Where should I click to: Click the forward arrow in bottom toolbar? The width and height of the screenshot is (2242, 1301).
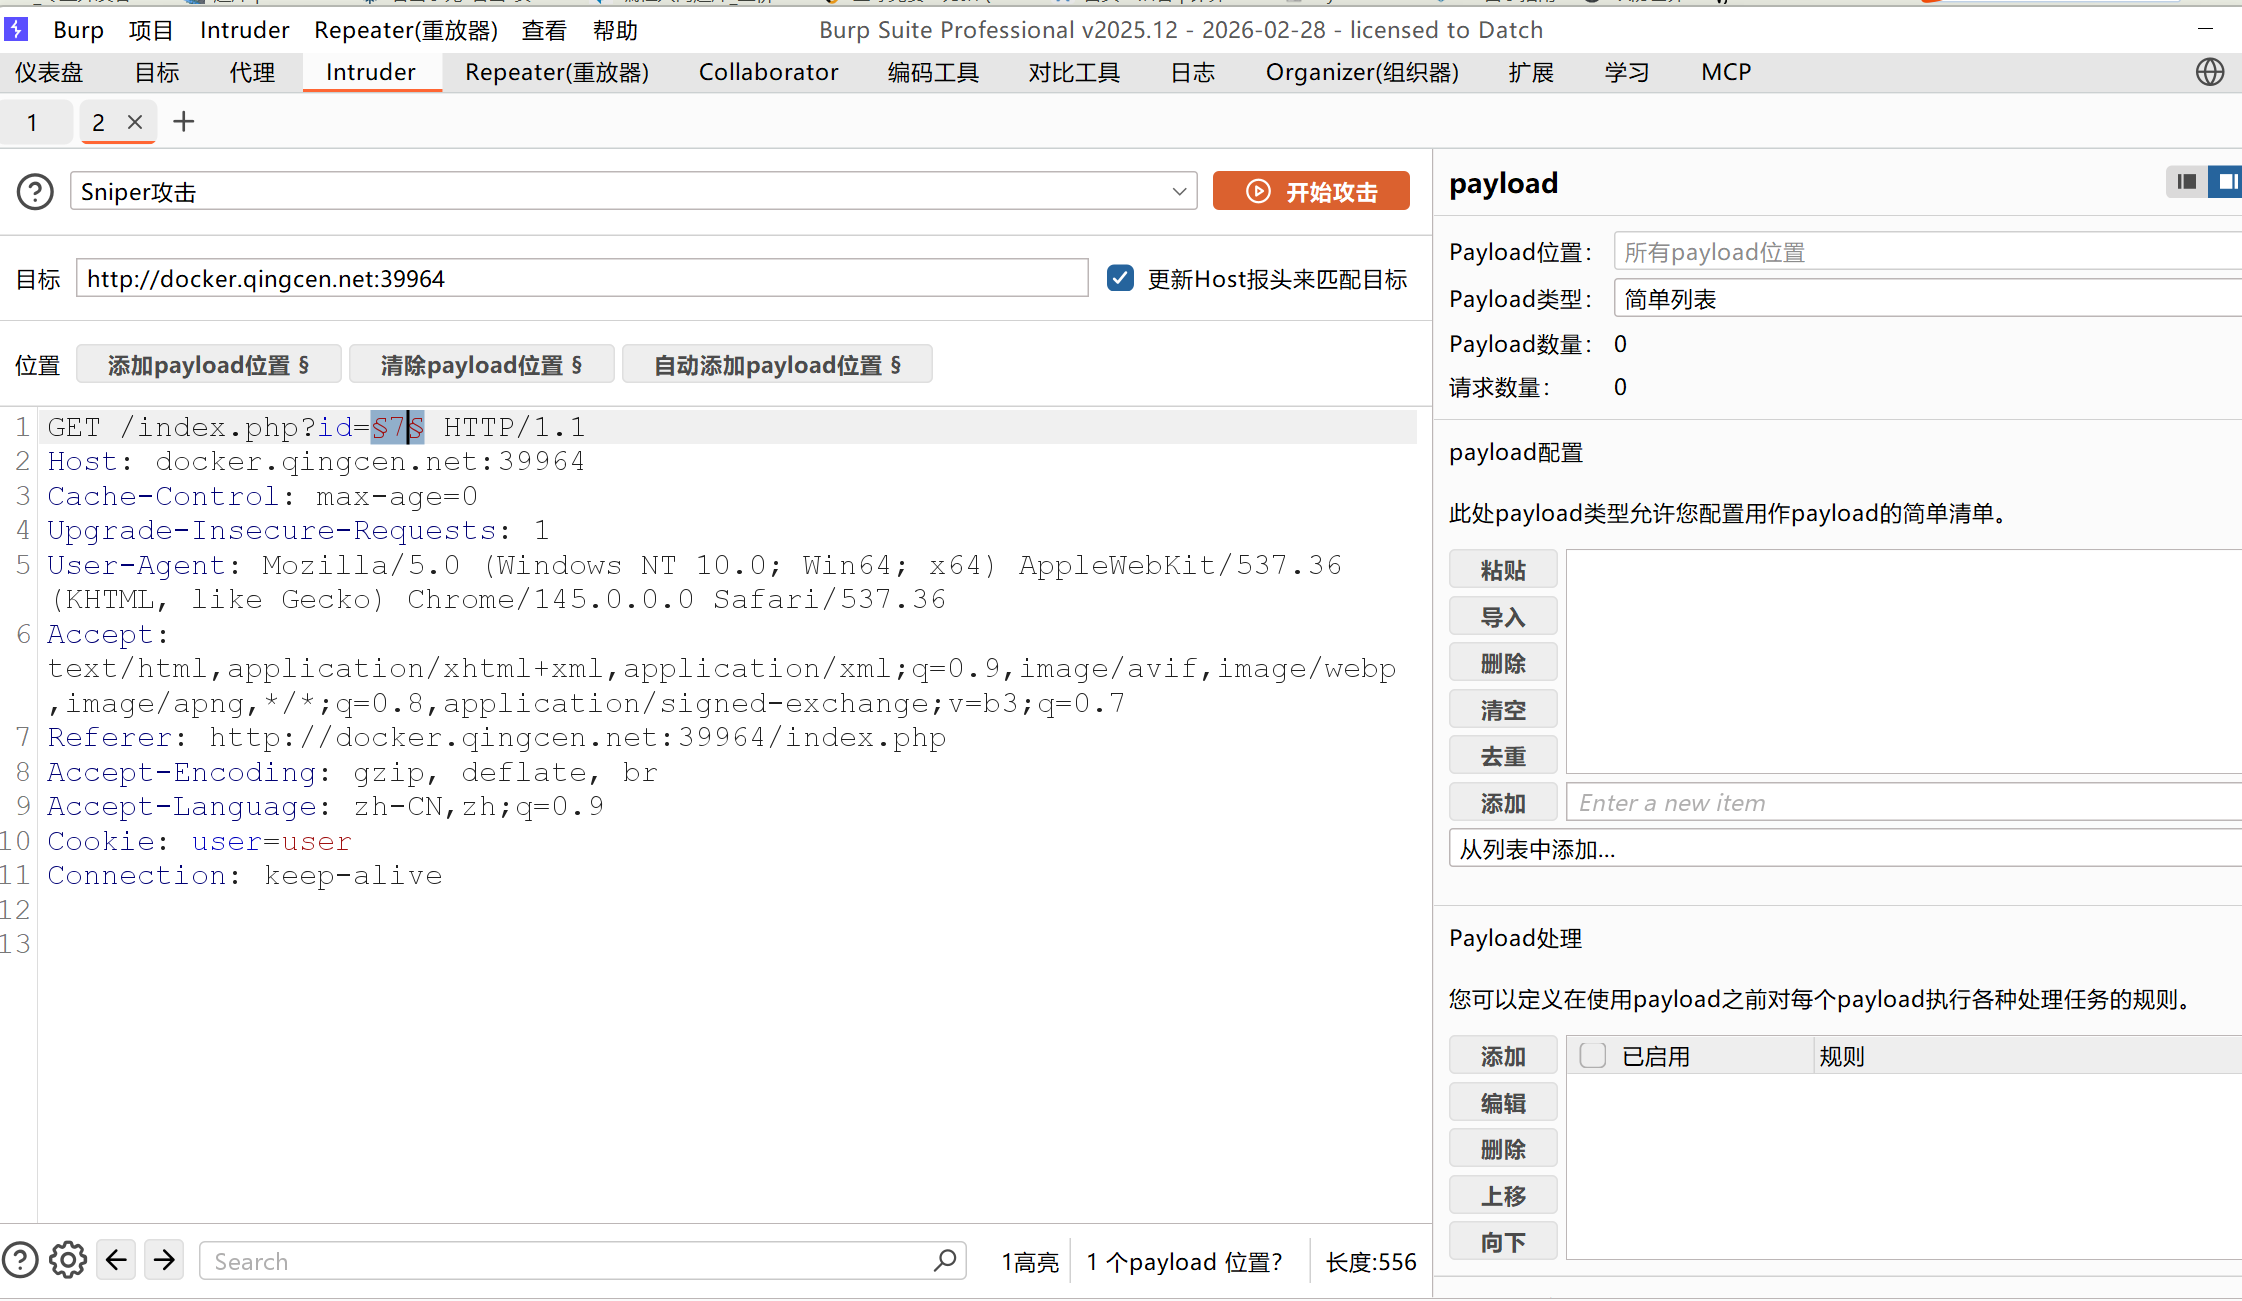point(164,1260)
